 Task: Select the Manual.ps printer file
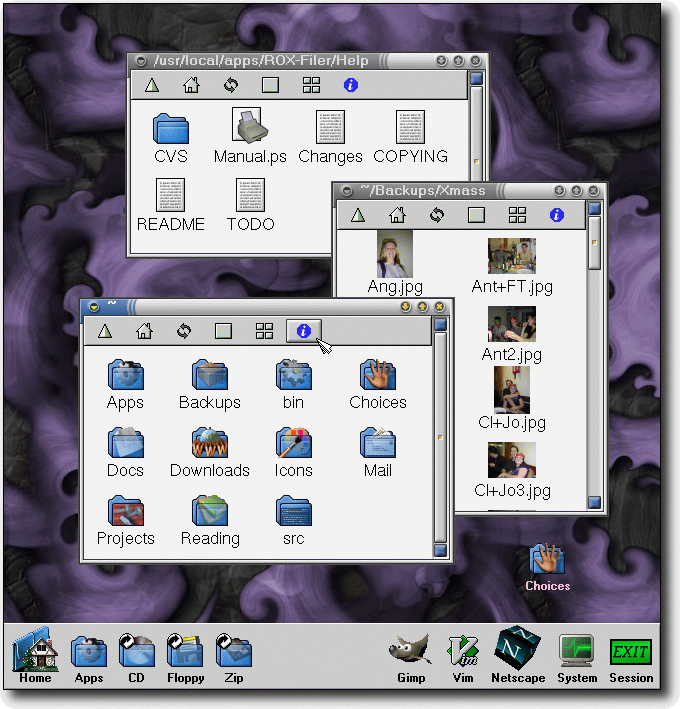[x=250, y=136]
